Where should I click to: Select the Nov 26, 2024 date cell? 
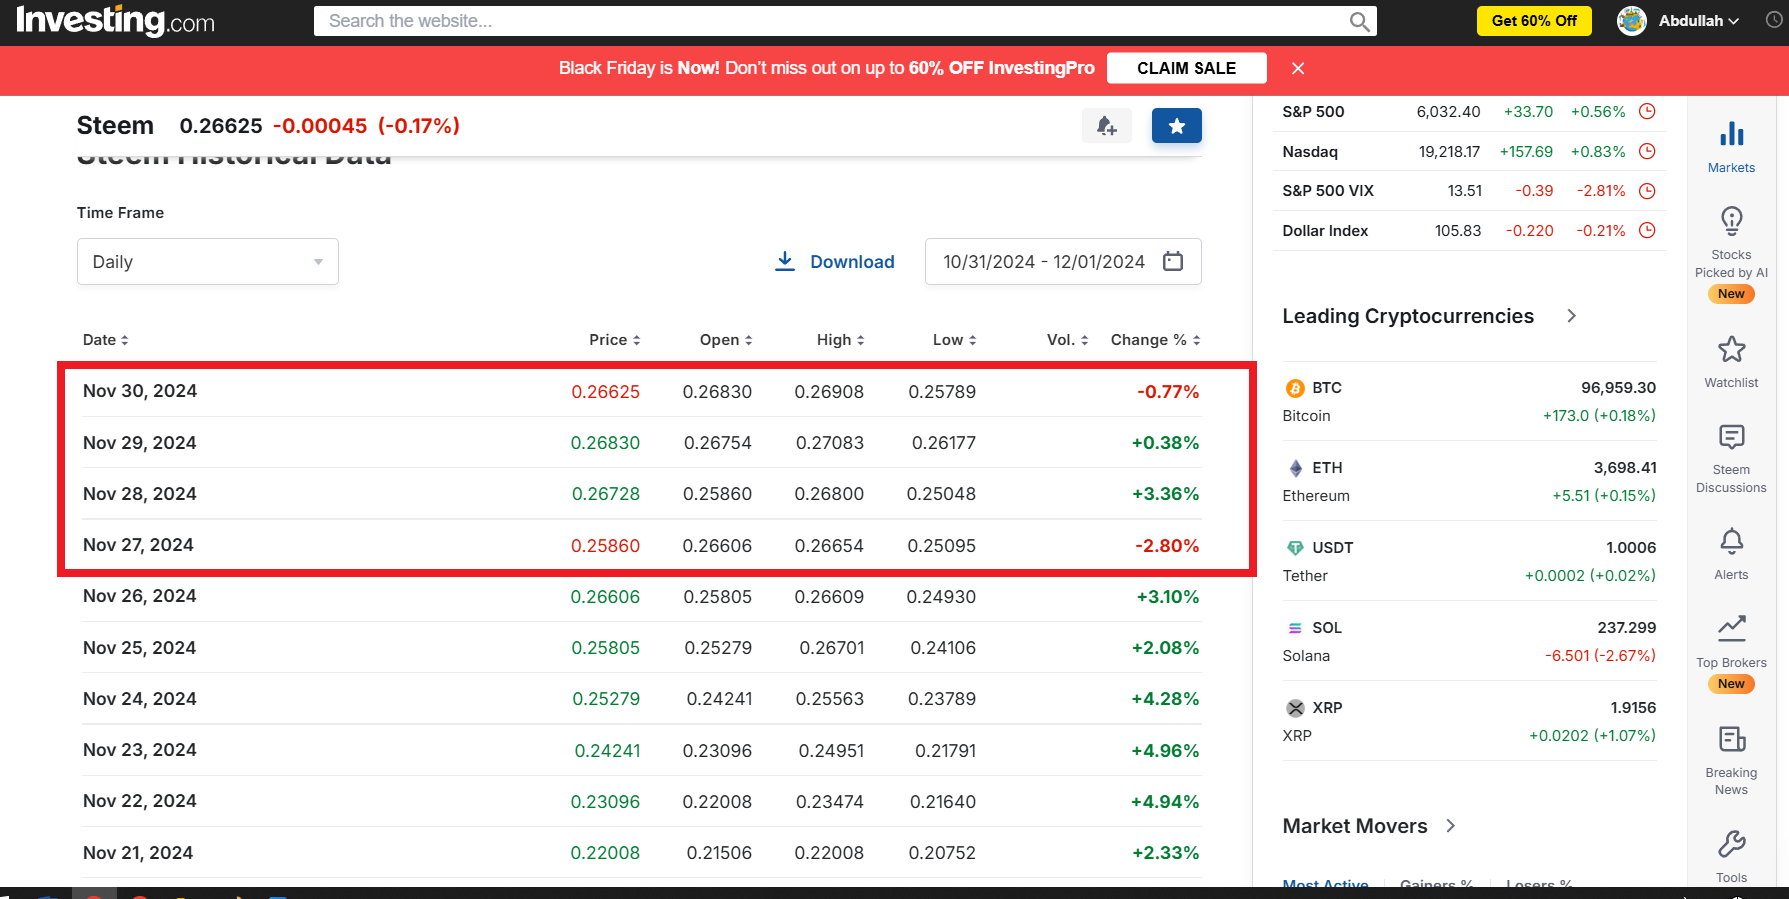point(140,596)
